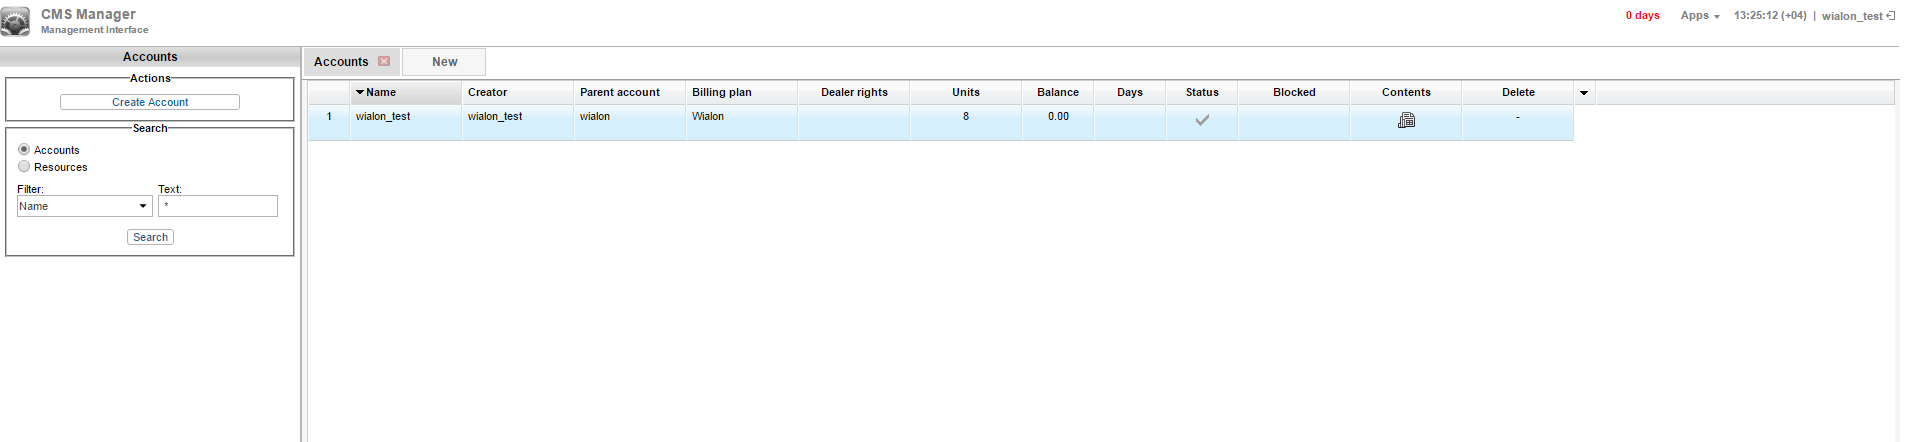Click the Billing plan column header
The height and width of the screenshot is (442, 1909).
[722, 93]
